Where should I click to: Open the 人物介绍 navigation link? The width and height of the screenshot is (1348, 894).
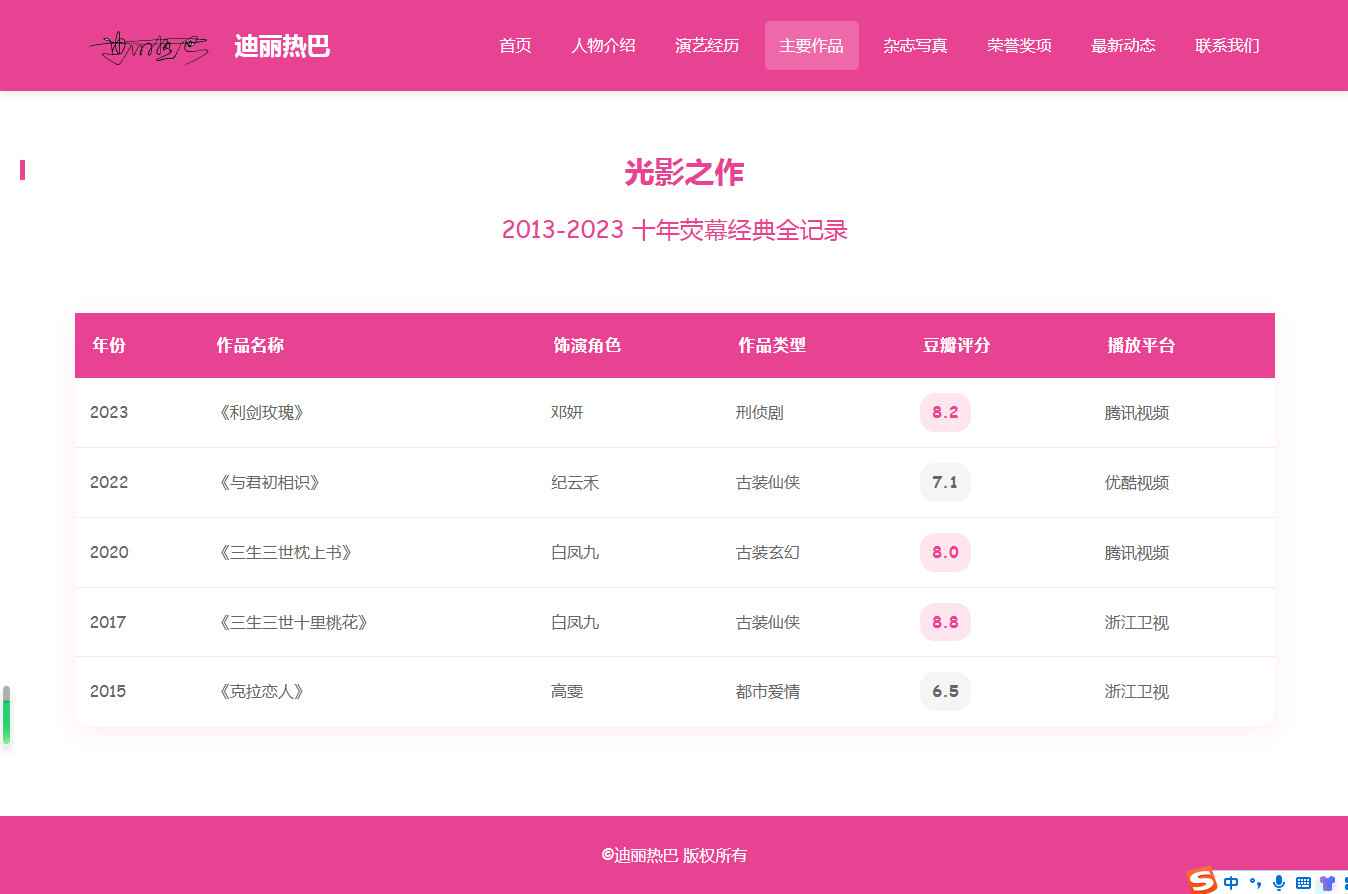tap(603, 46)
